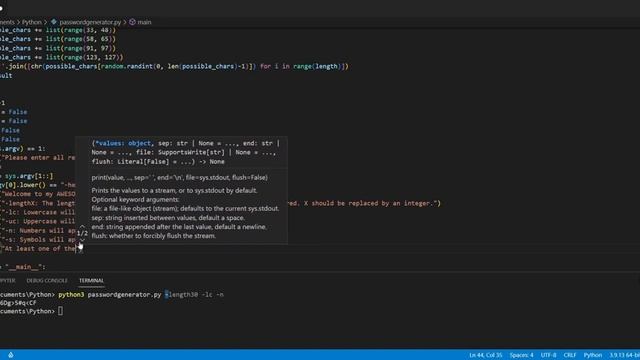
Task: Select language mode Python in status bar
Action: pyautogui.click(x=593, y=355)
